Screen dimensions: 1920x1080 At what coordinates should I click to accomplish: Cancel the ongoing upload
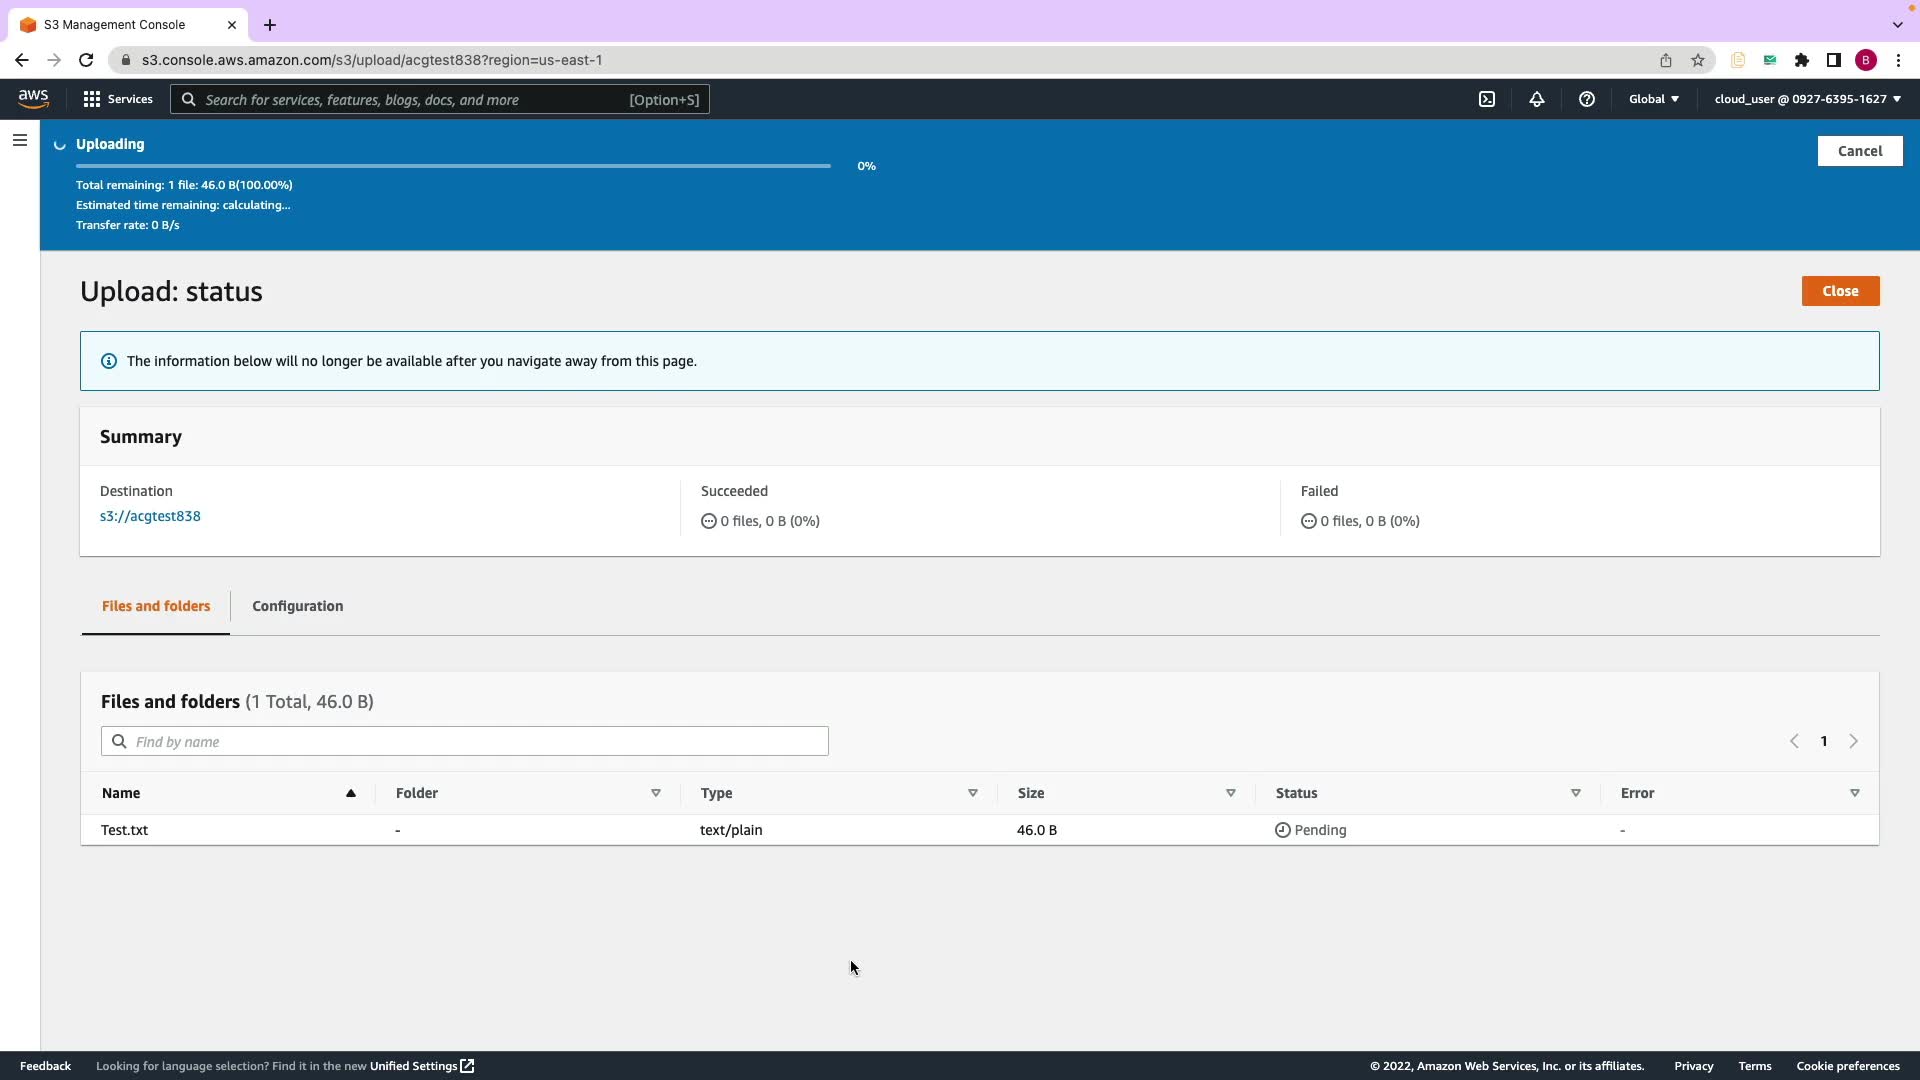pos(1859,151)
